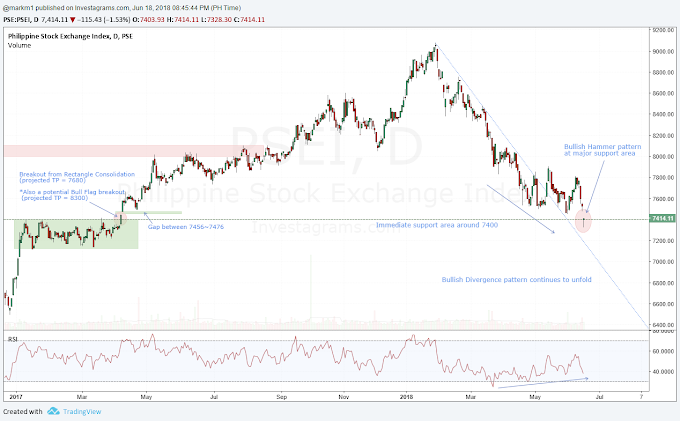The width and height of the screenshot is (680, 421).
Task: Click the C:7414.11 close value
Action: tap(249, 20)
